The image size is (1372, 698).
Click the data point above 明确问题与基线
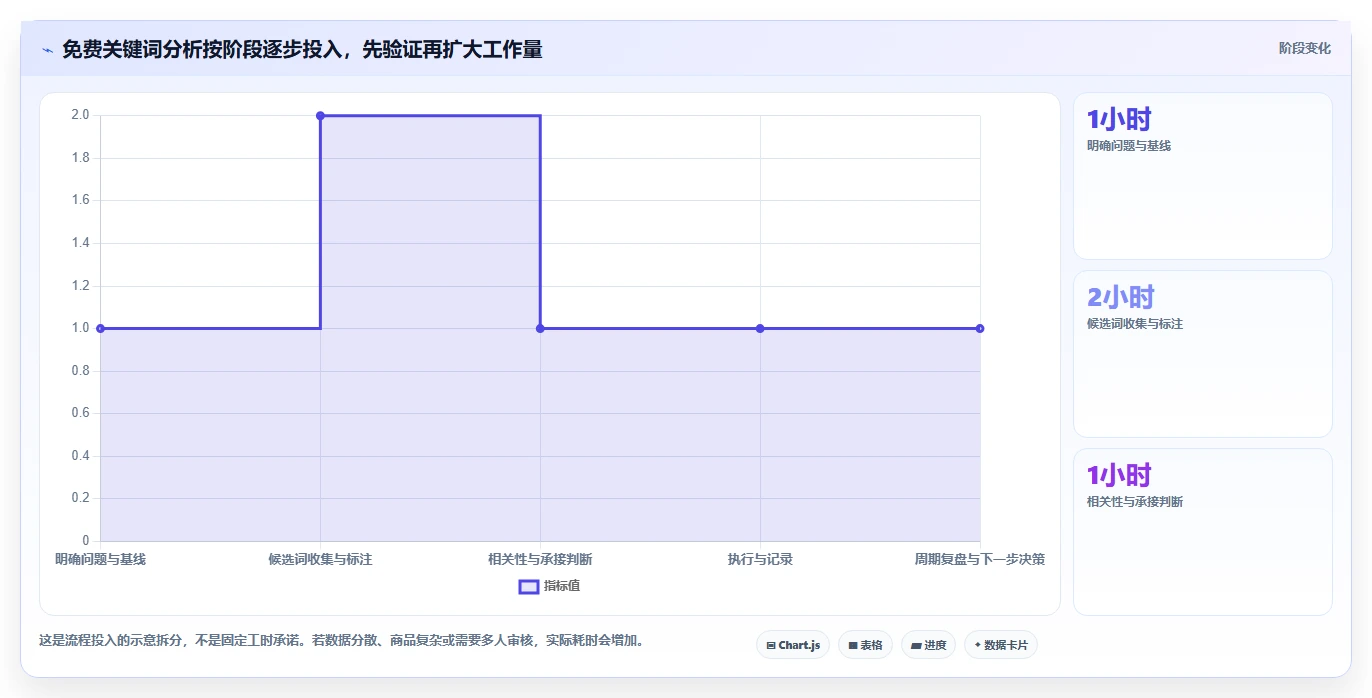tap(100, 328)
